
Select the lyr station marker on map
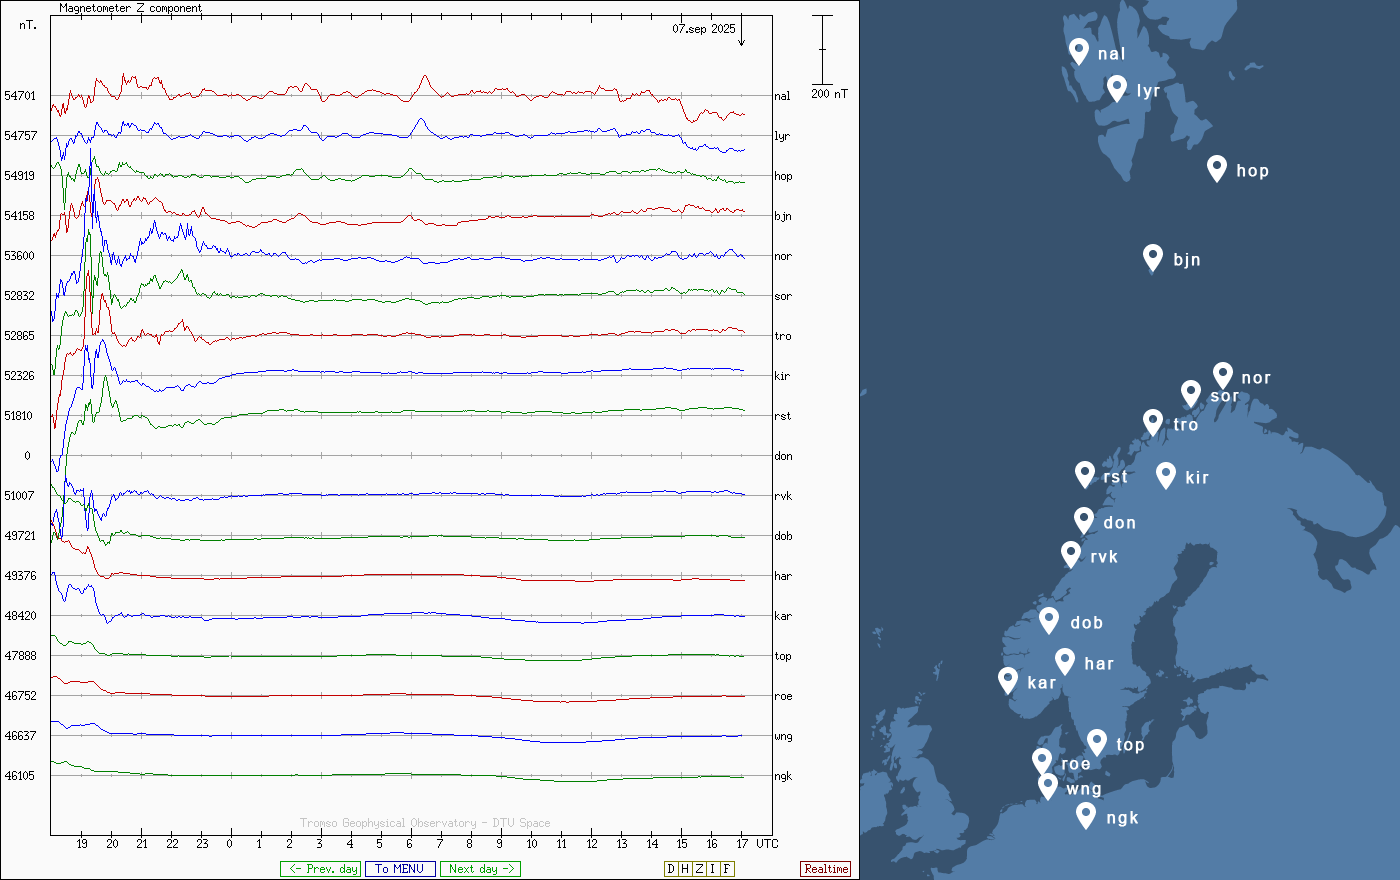tap(1117, 88)
